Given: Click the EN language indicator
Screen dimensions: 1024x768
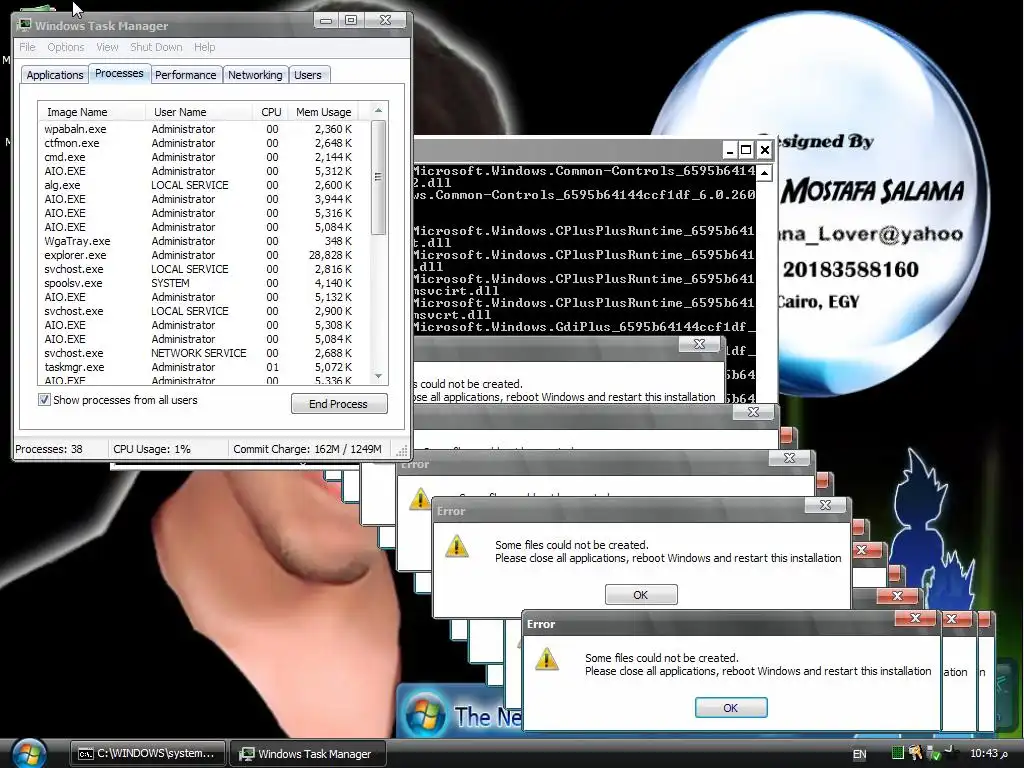Looking at the screenshot, I should pyautogui.click(x=859, y=754).
